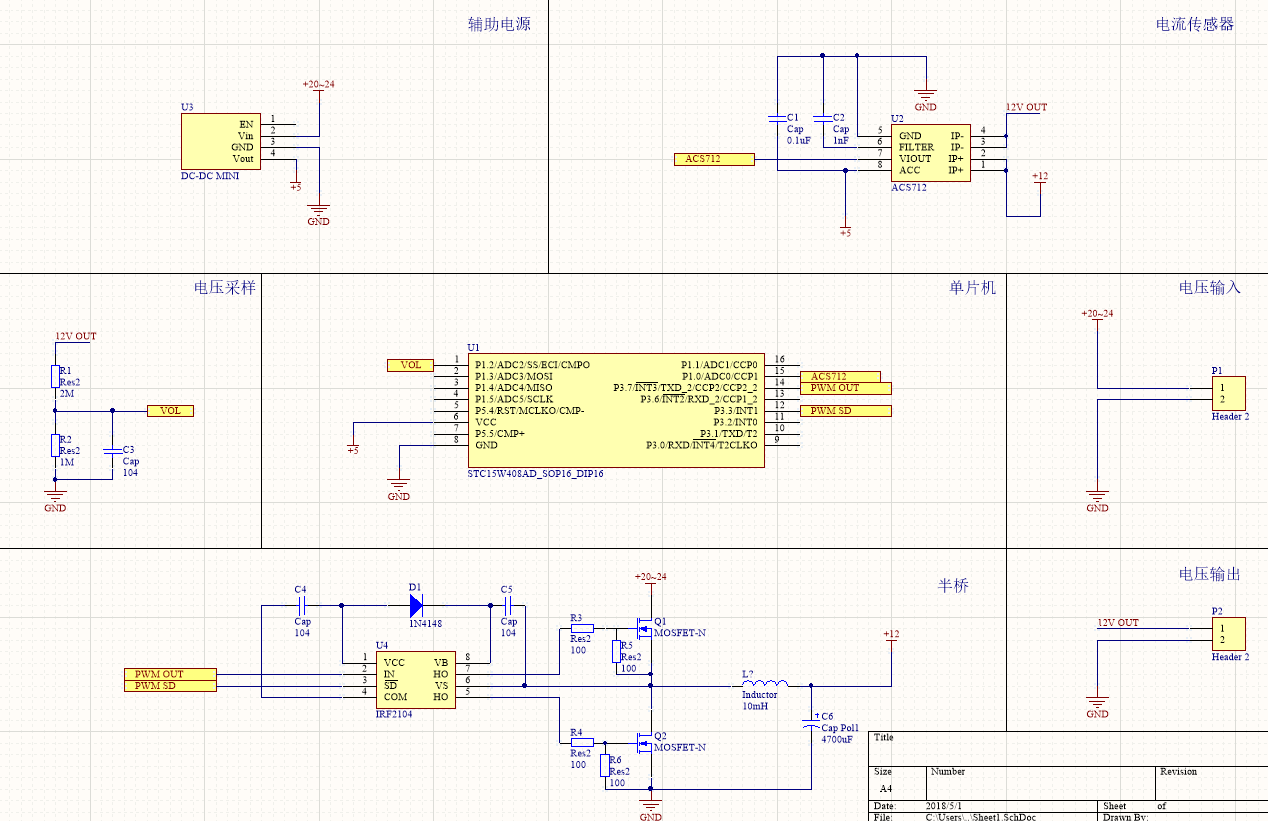This screenshot has width=1268, height=821.
Task: Select capacitor C2 1nF symbol
Action: pos(823,118)
